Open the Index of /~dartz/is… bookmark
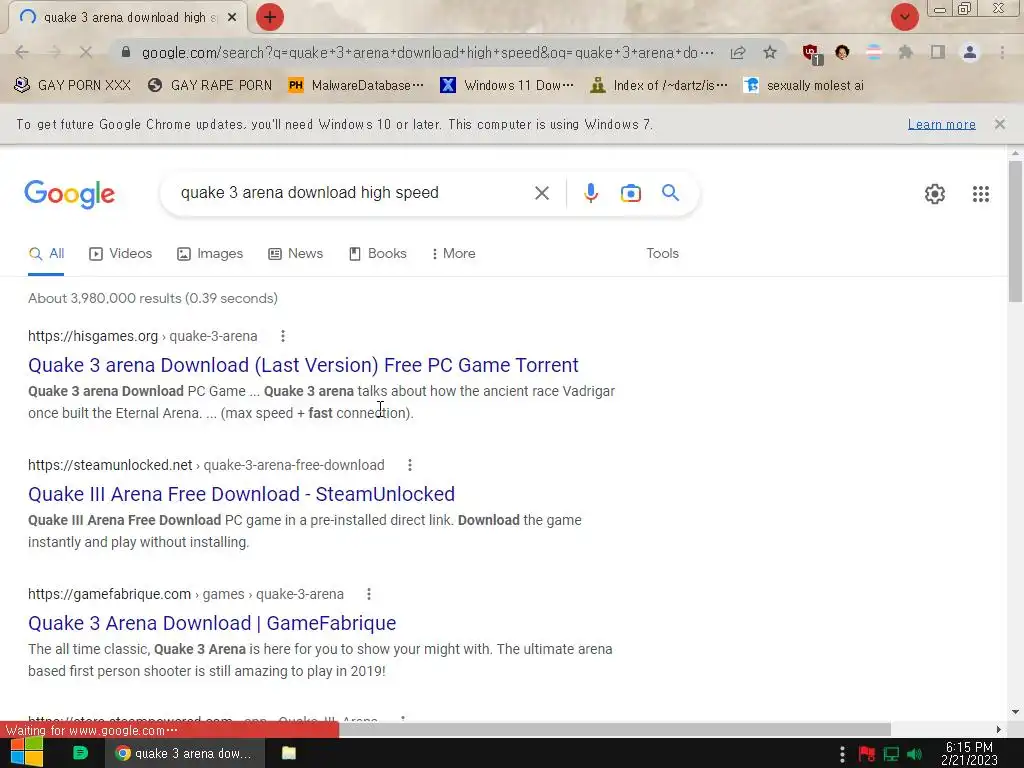This screenshot has width=1024, height=768. click(x=658, y=86)
